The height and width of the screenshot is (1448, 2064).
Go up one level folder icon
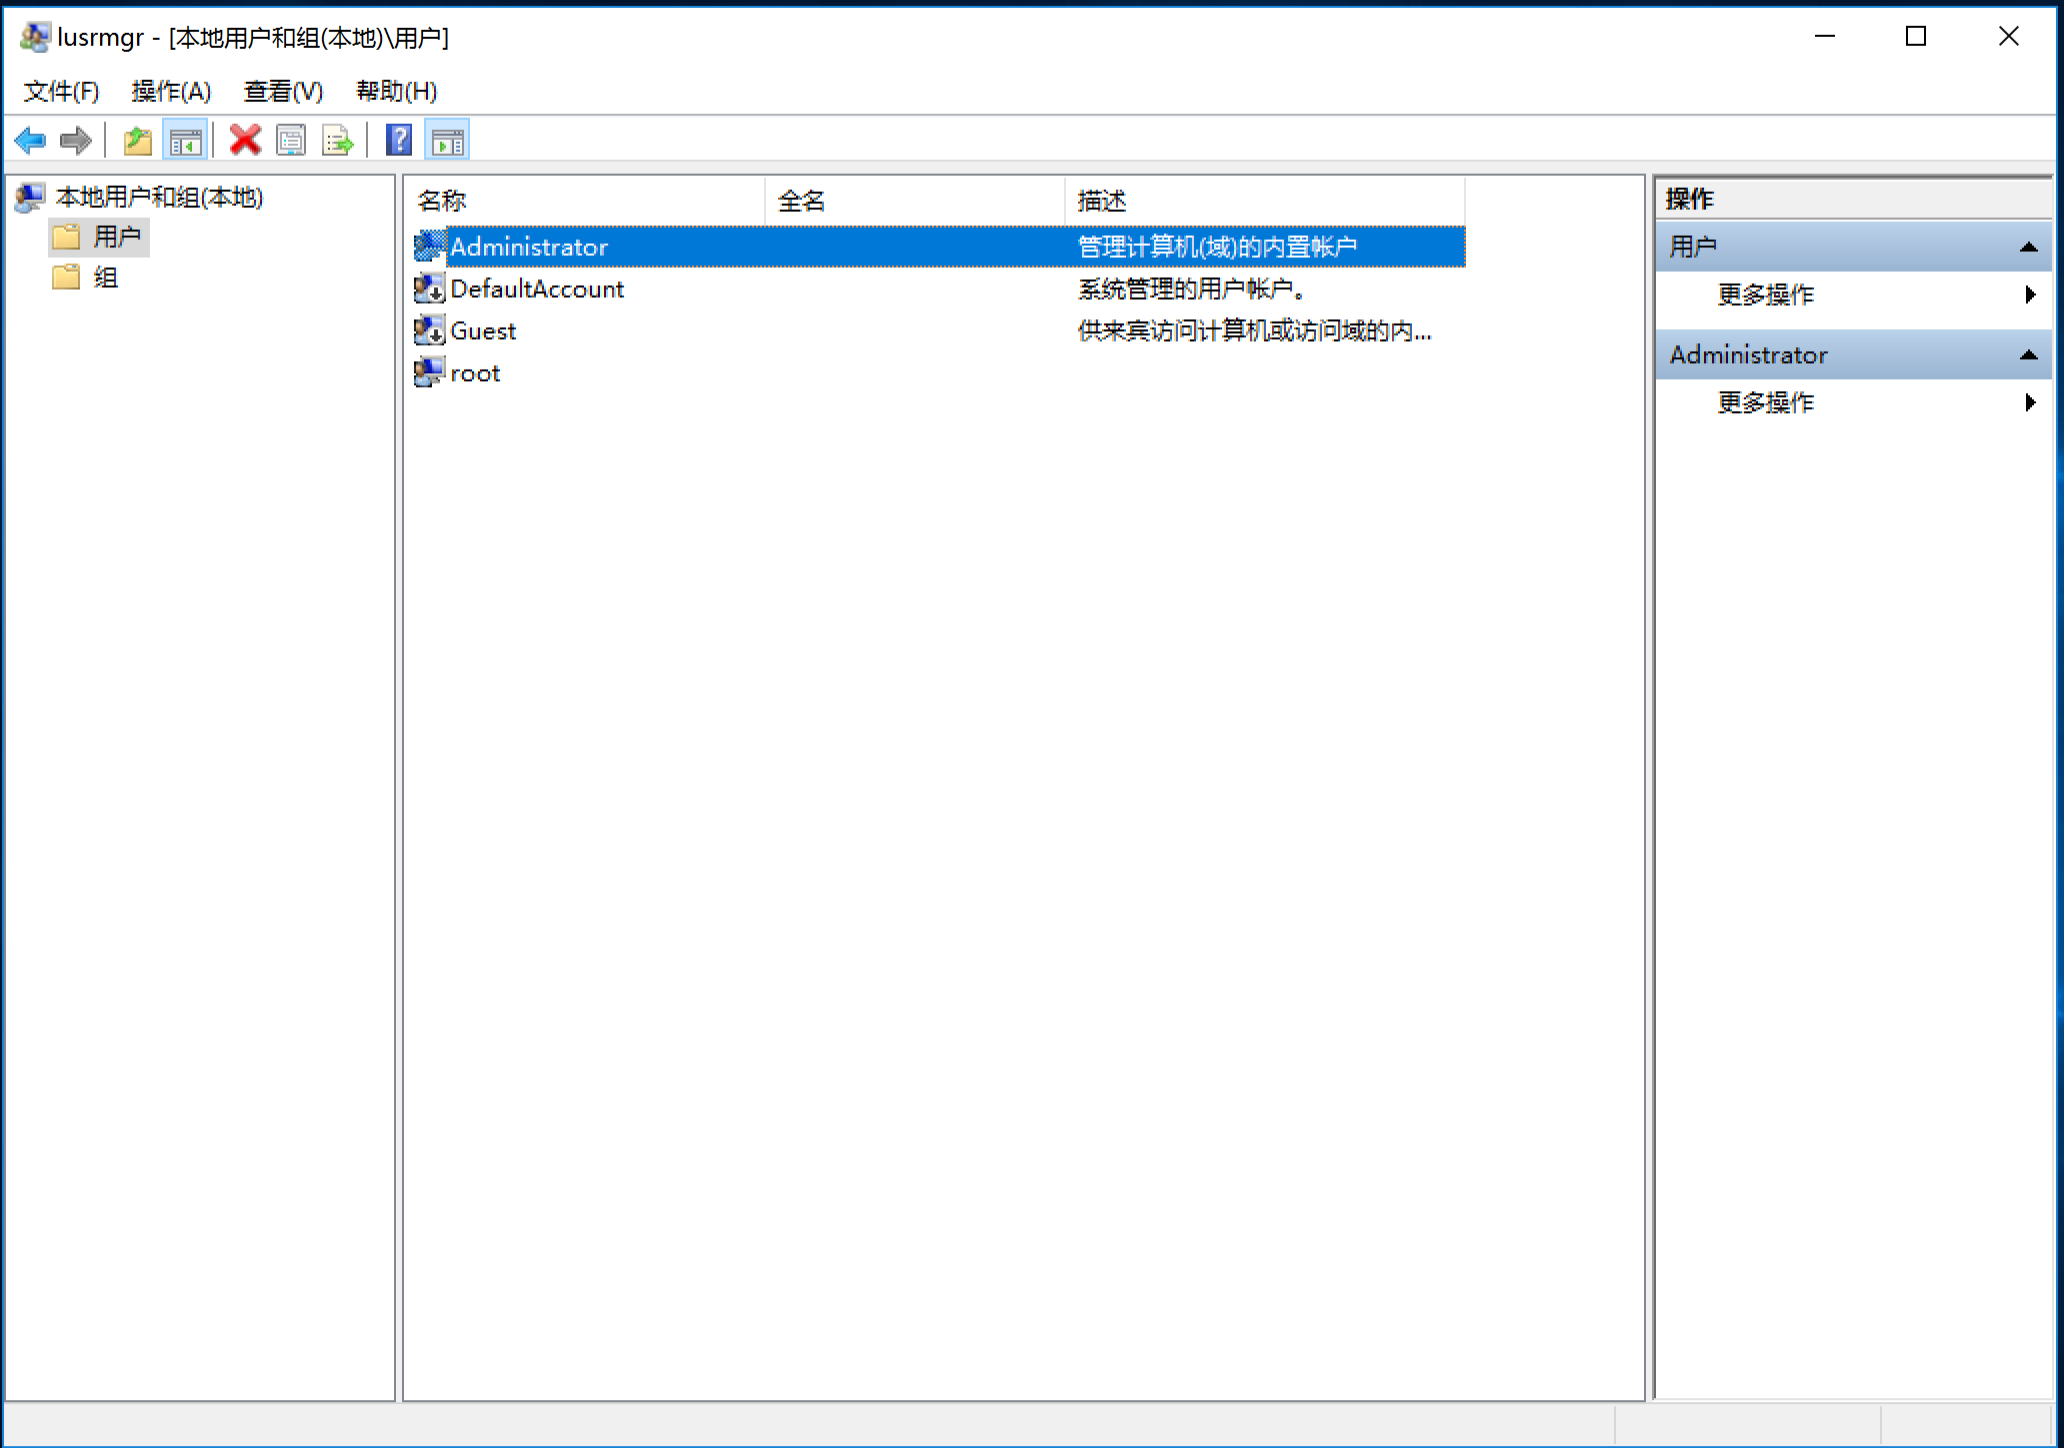pyautogui.click(x=137, y=141)
